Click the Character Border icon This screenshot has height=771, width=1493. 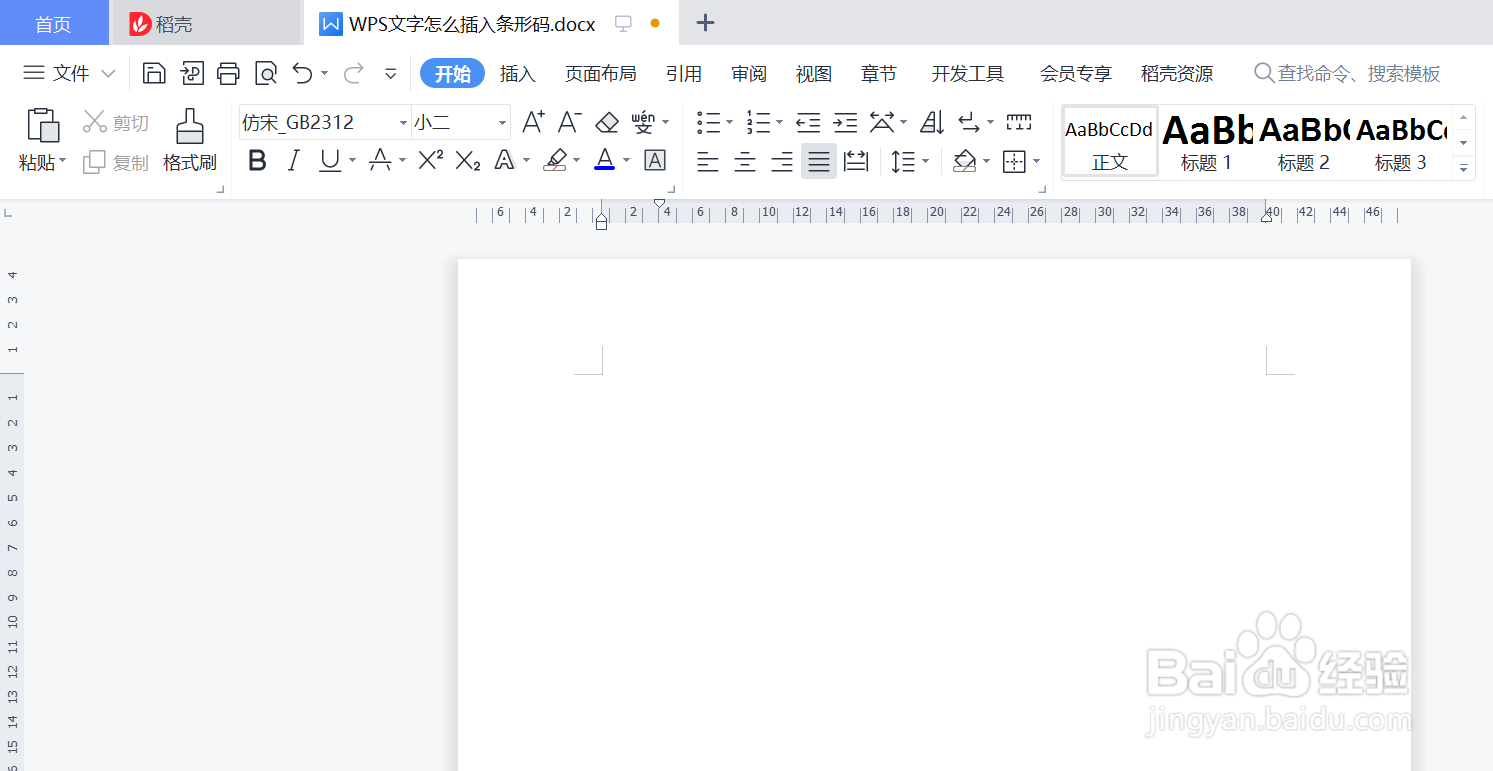pyautogui.click(x=655, y=160)
